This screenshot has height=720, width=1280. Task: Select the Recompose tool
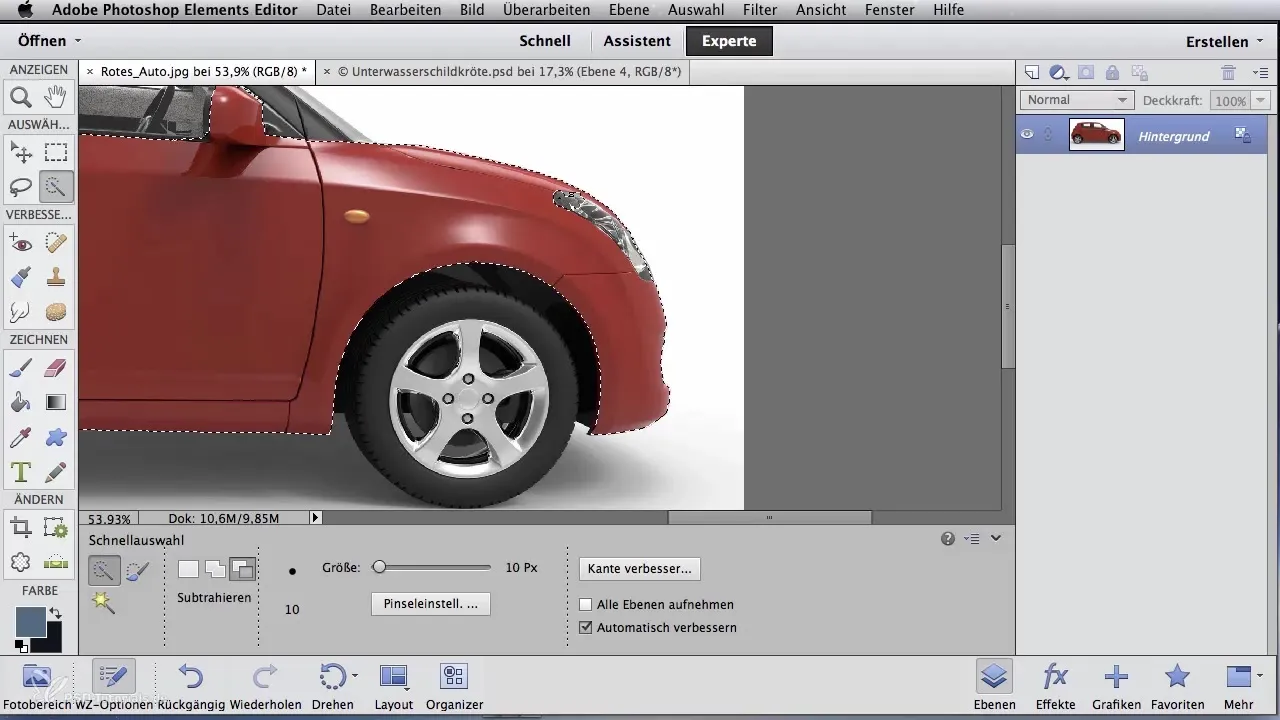[56, 527]
